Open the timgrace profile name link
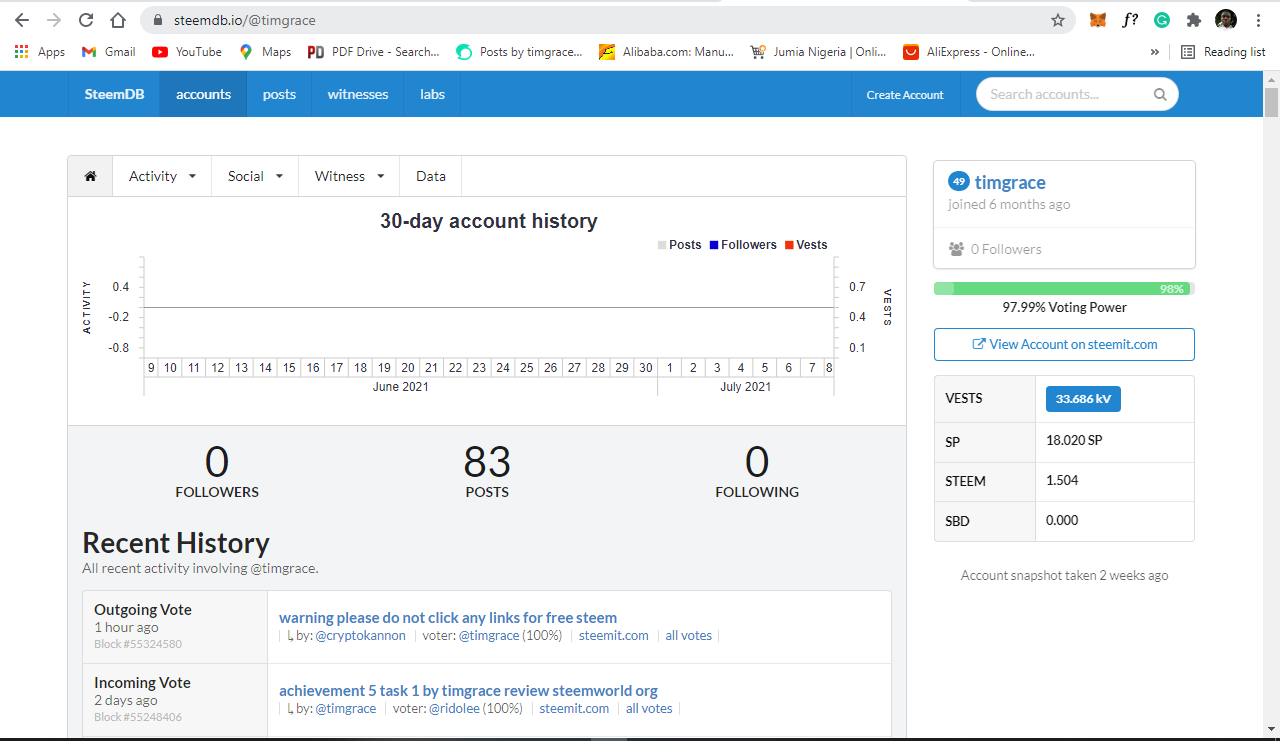The image size is (1280, 741). [x=1010, y=182]
